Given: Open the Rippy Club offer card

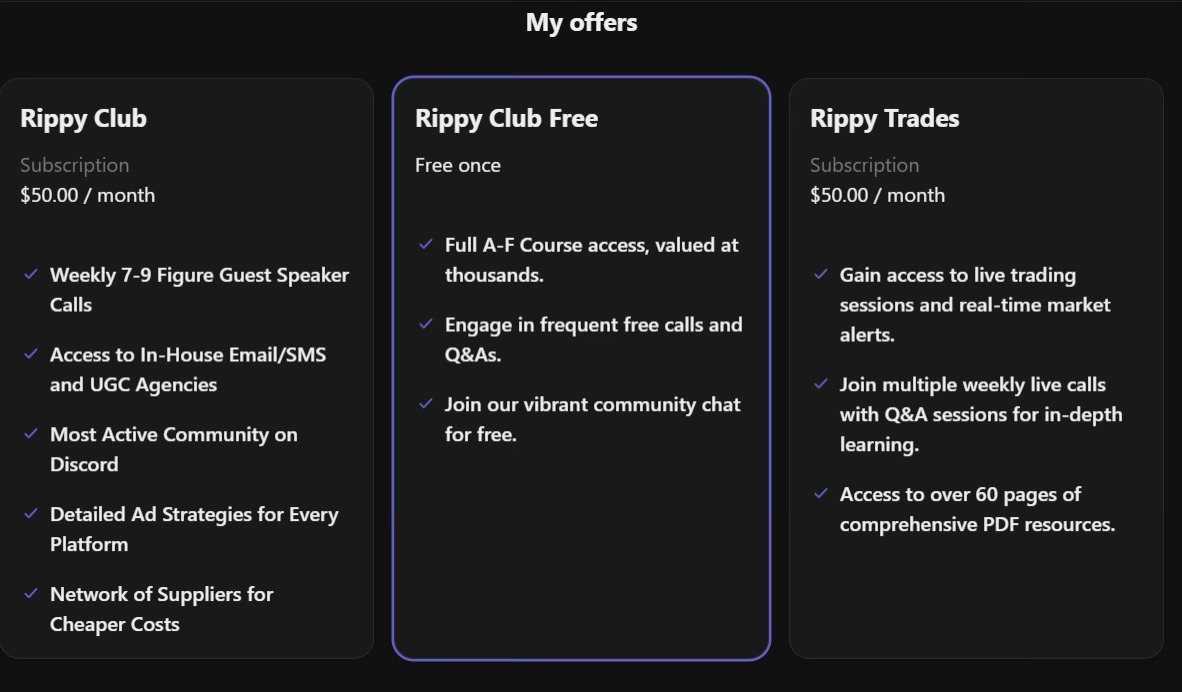Looking at the screenshot, I should tap(187, 368).
